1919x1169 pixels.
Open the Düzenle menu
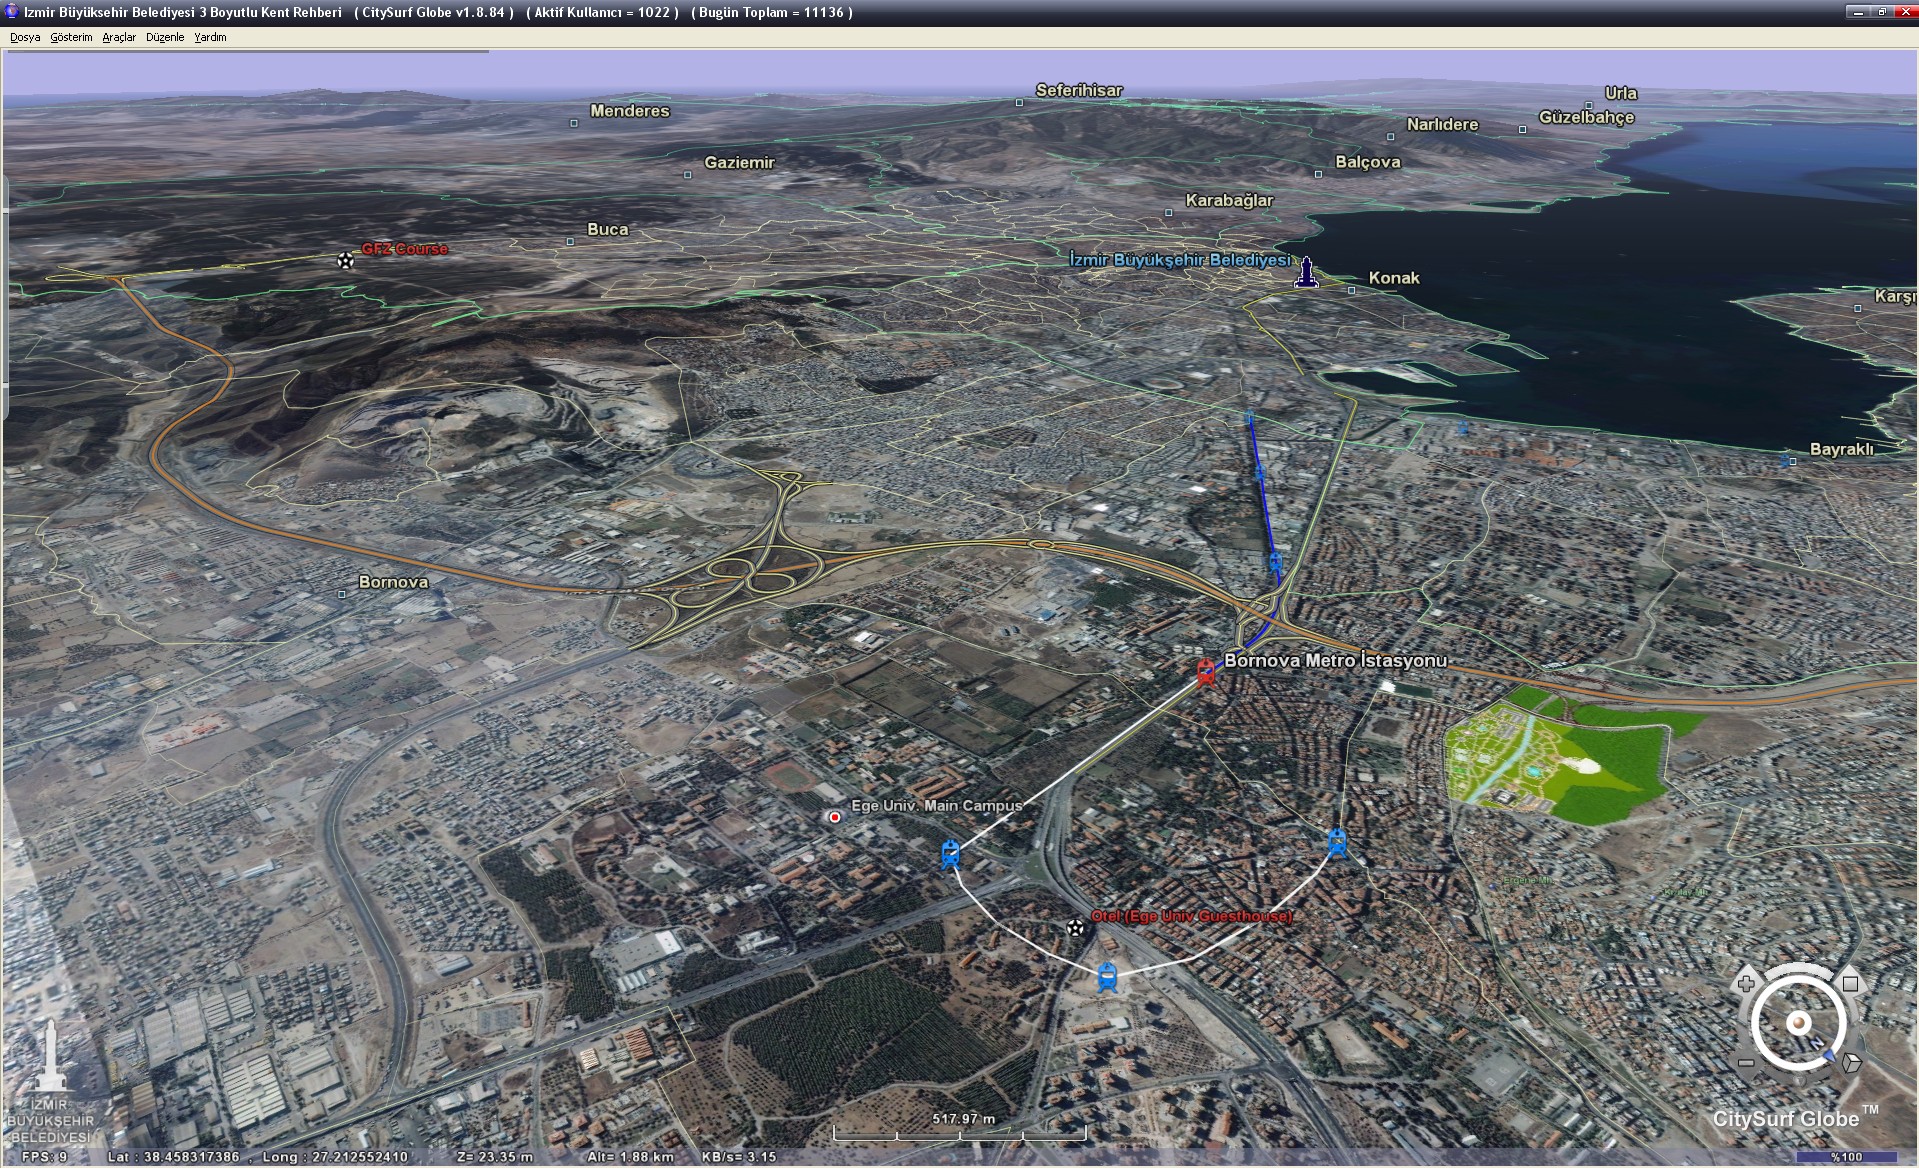click(165, 37)
